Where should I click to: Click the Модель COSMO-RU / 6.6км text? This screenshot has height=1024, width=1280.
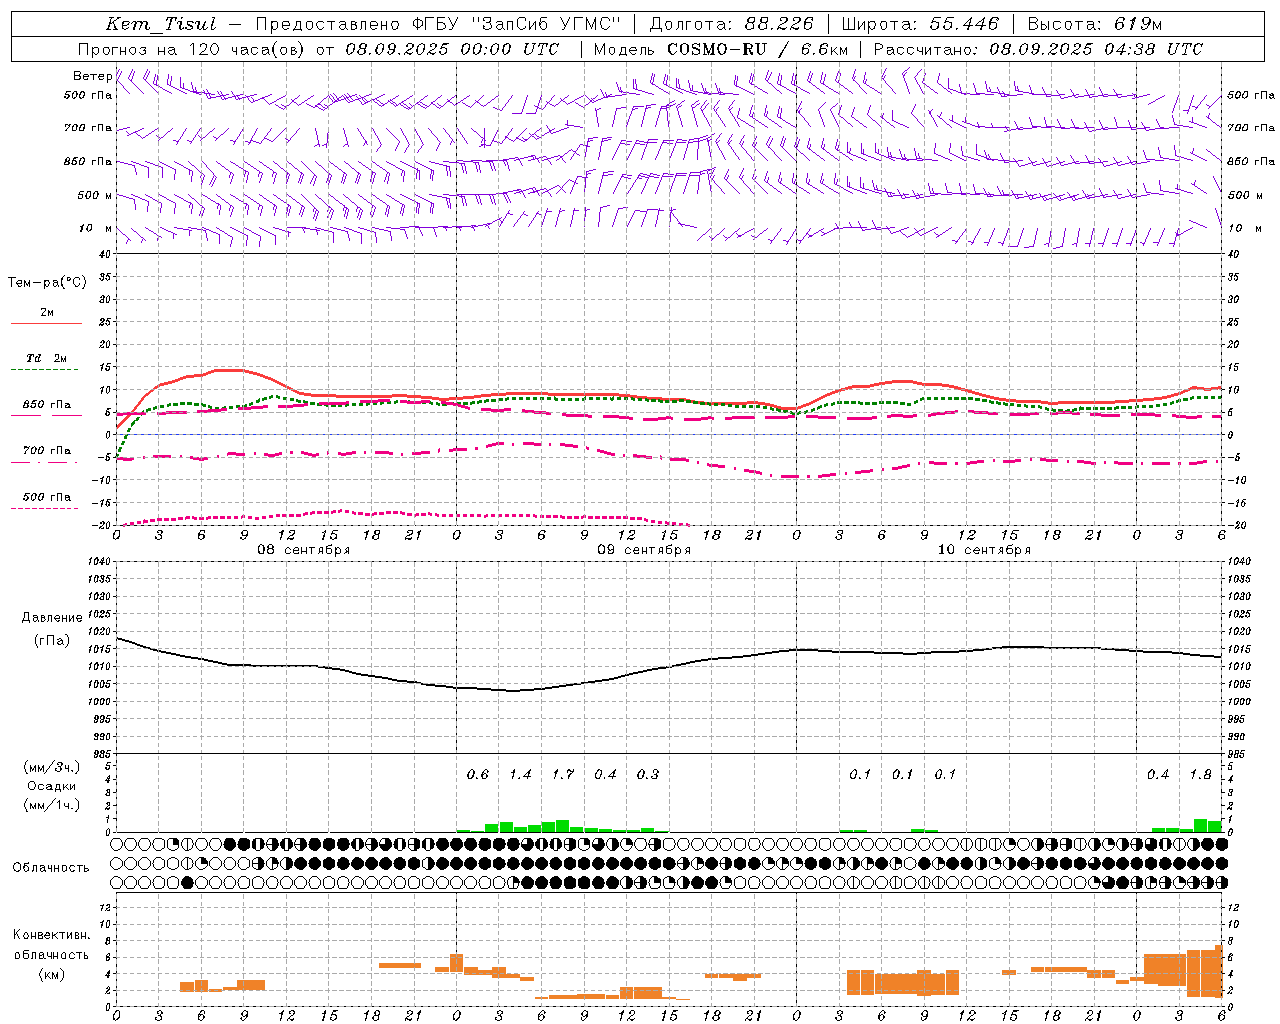[721, 49]
